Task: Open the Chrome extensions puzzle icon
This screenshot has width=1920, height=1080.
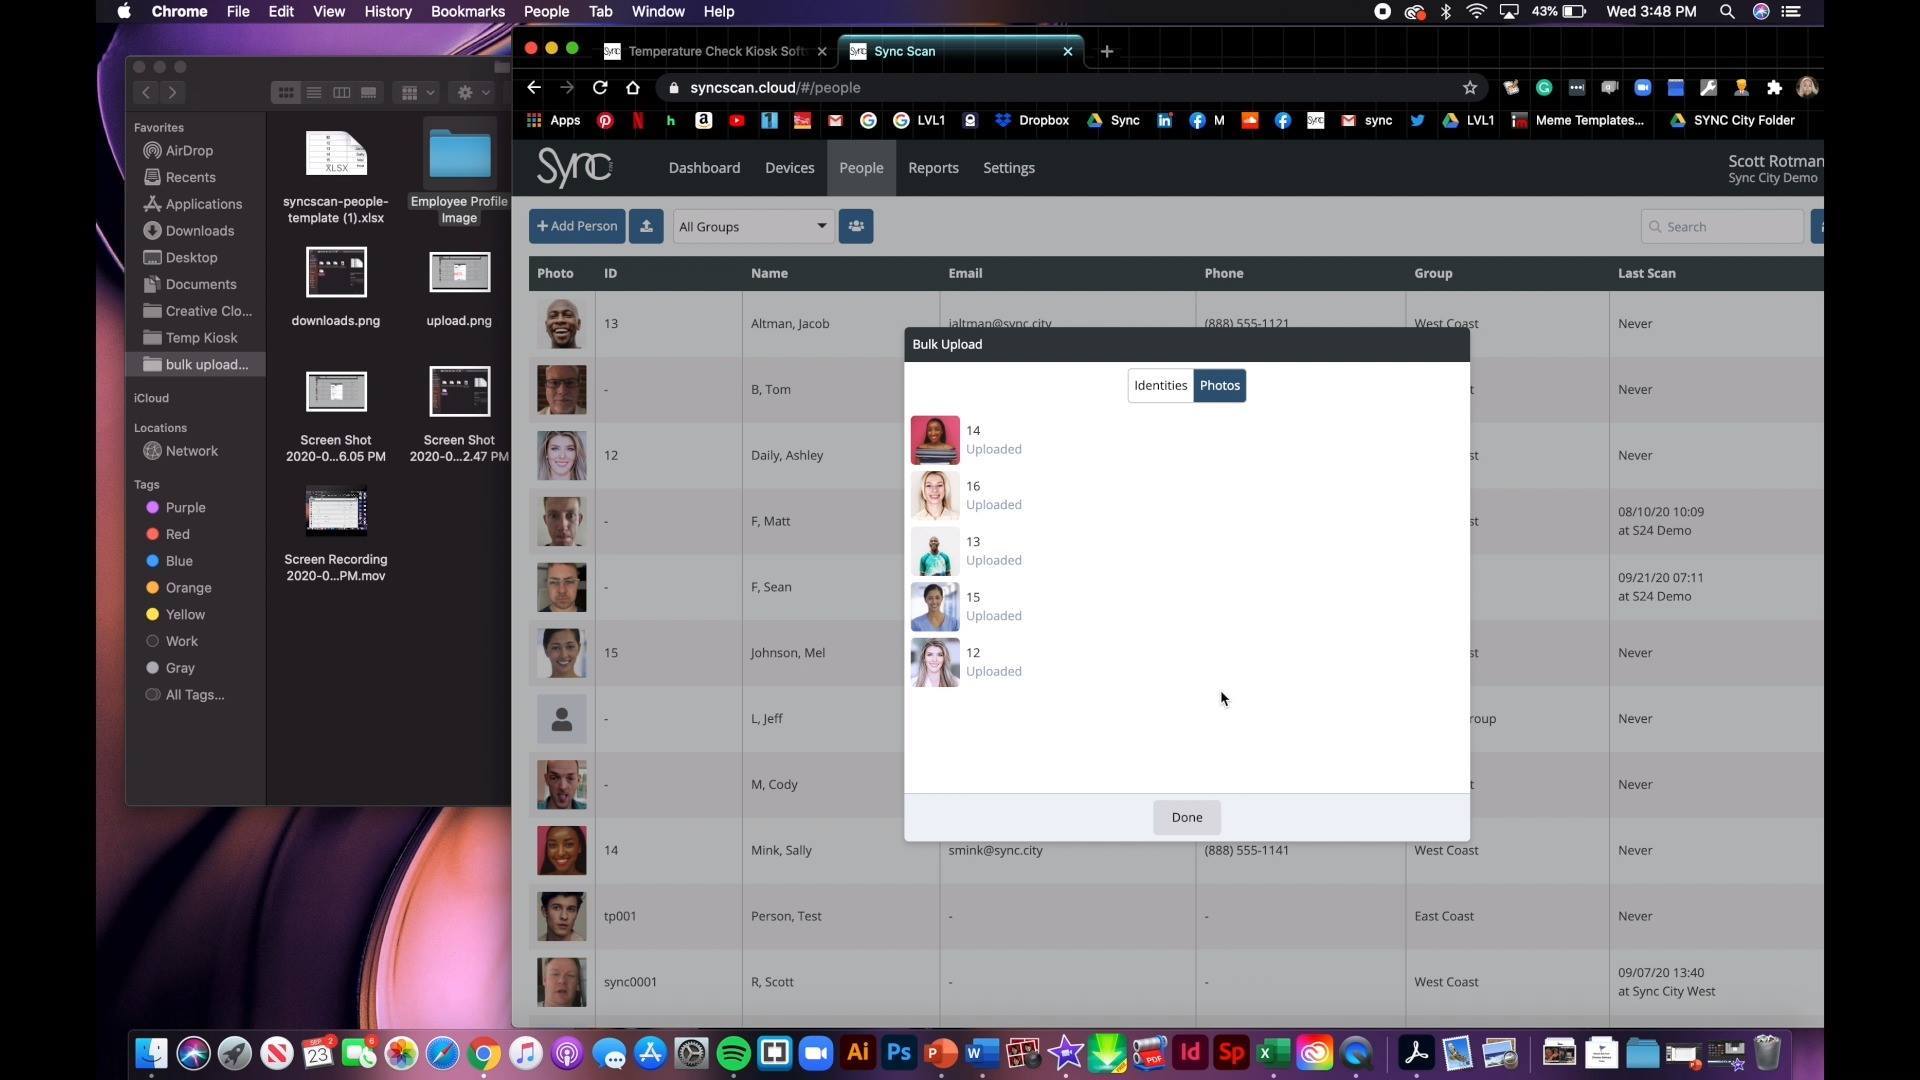Action: click(1774, 88)
